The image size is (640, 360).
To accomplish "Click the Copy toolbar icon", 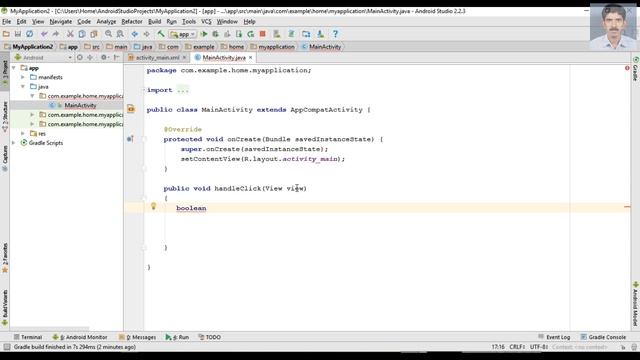I will coord(82,34).
